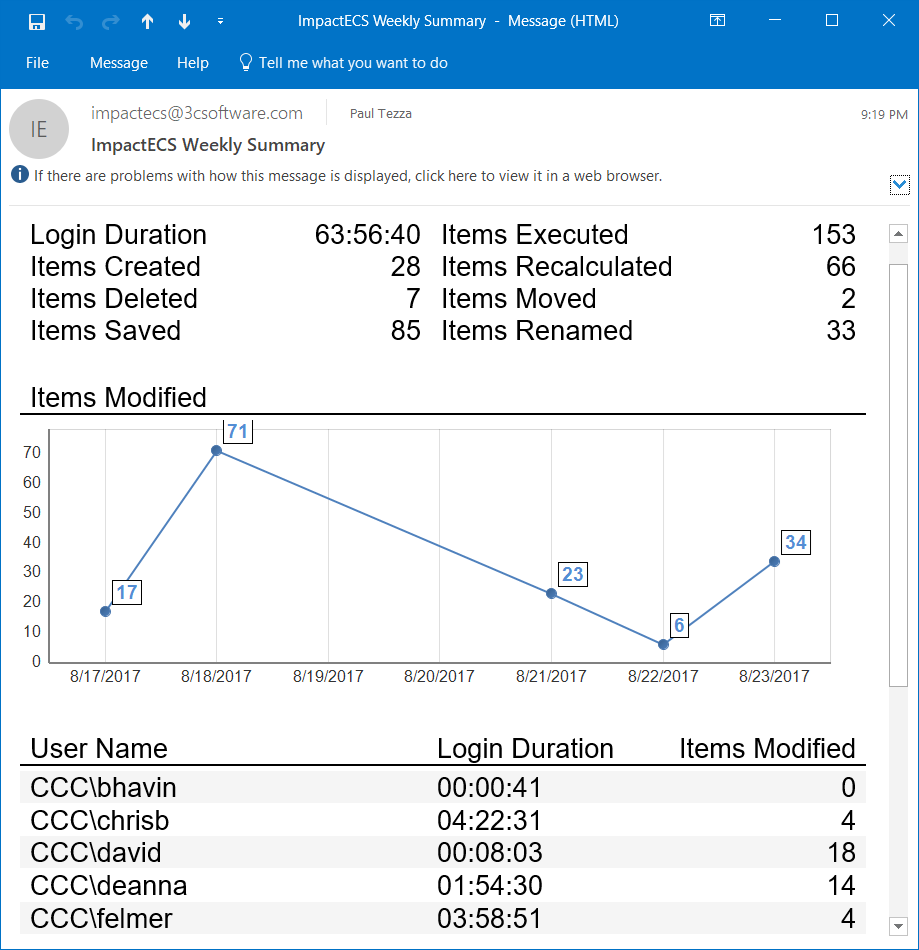Image resolution: width=919 pixels, height=950 pixels.
Task: Go to next item with down arrow
Action: pyautogui.click(x=184, y=22)
